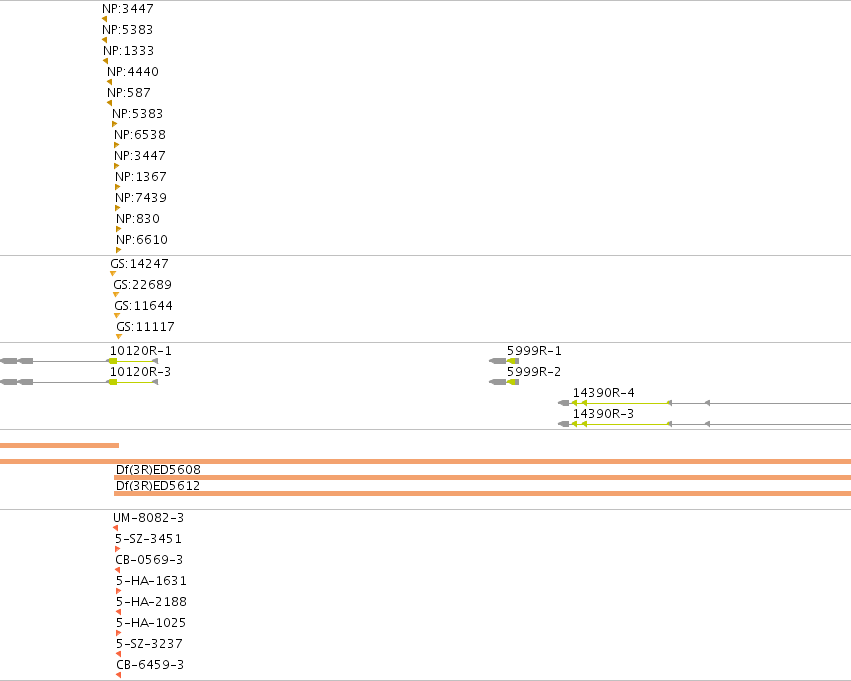The width and height of the screenshot is (851, 681).
Task: Click the red marker below UM-8082-3
Action: pyautogui.click(x=116, y=528)
